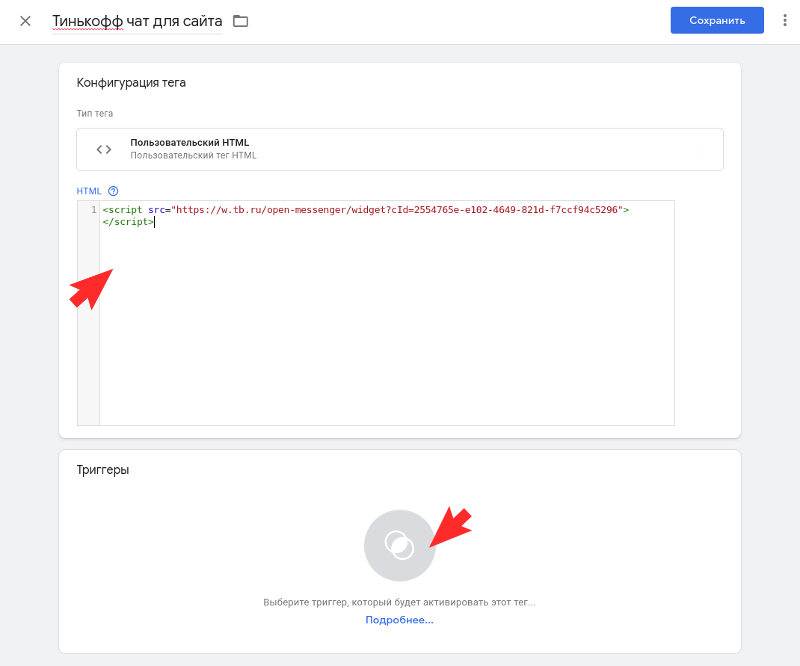Open HTML help question mark icon
800x666 pixels.
(x=113, y=191)
